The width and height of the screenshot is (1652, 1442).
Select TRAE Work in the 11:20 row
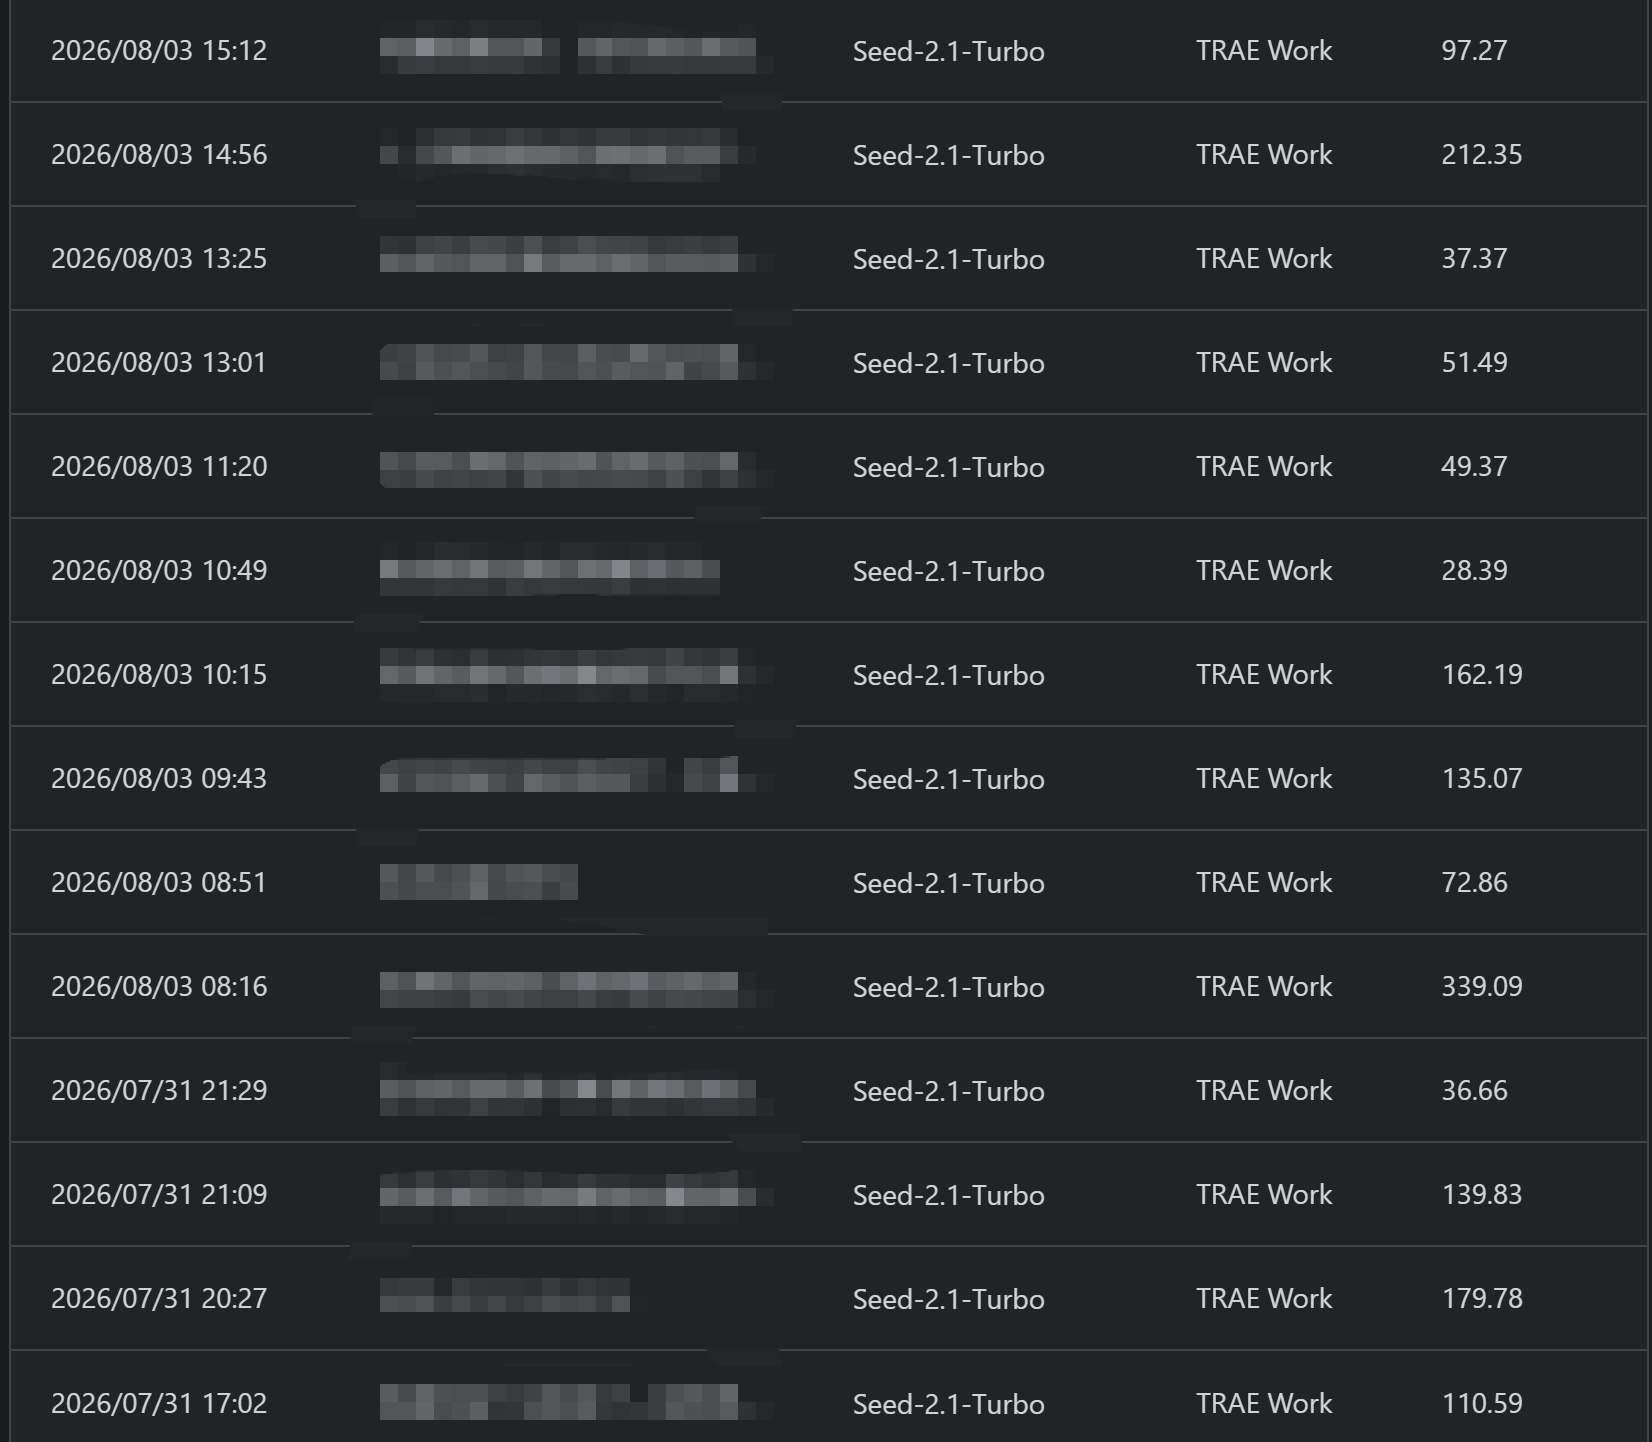[x=1264, y=467]
